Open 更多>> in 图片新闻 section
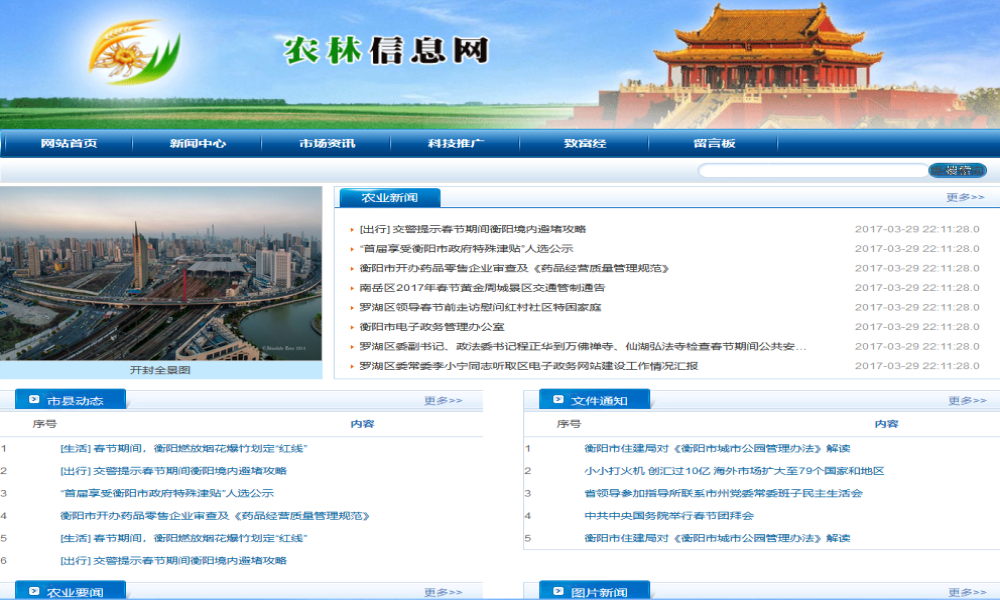This screenshot has width=1000, height=600. pos(967,592)
